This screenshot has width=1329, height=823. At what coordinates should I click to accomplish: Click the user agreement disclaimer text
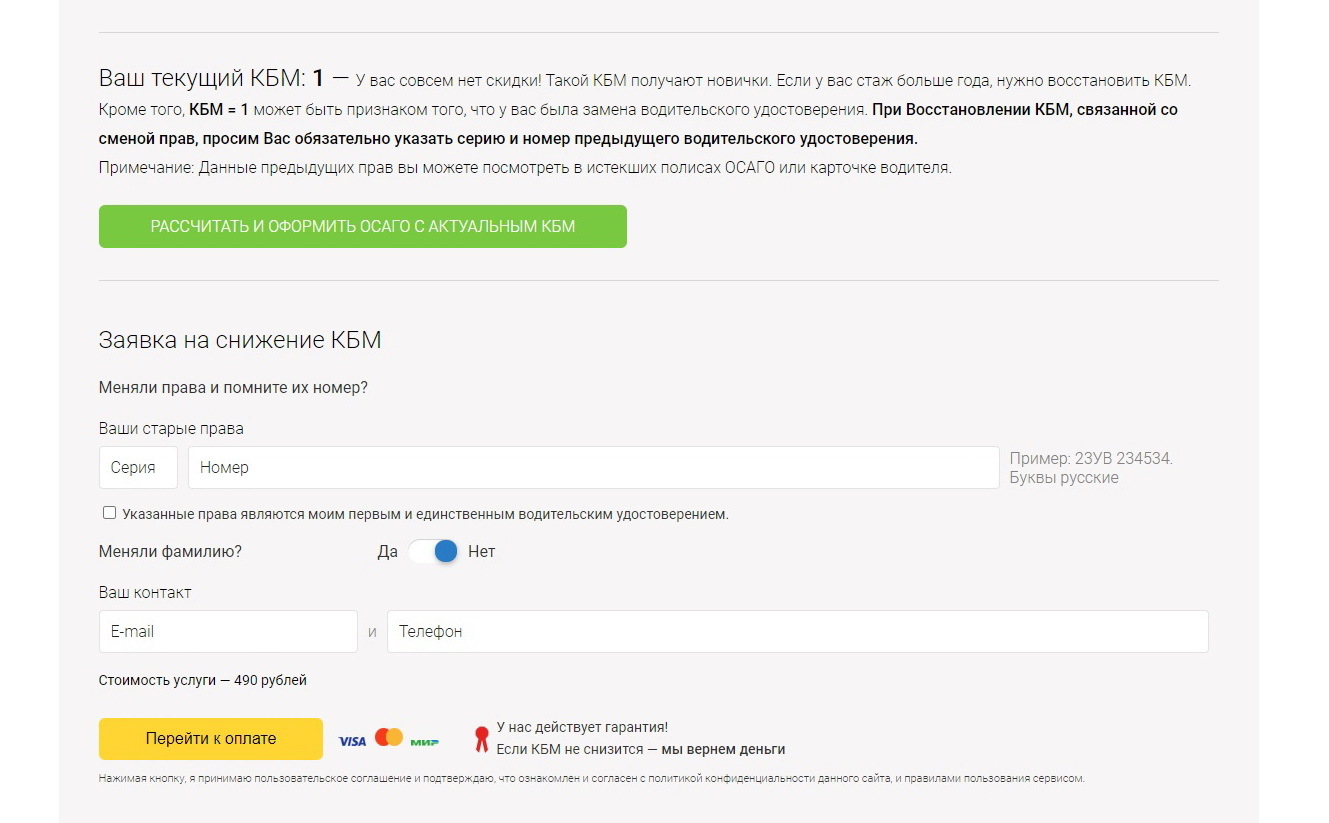pyautogui.click(x=592, y=778)
